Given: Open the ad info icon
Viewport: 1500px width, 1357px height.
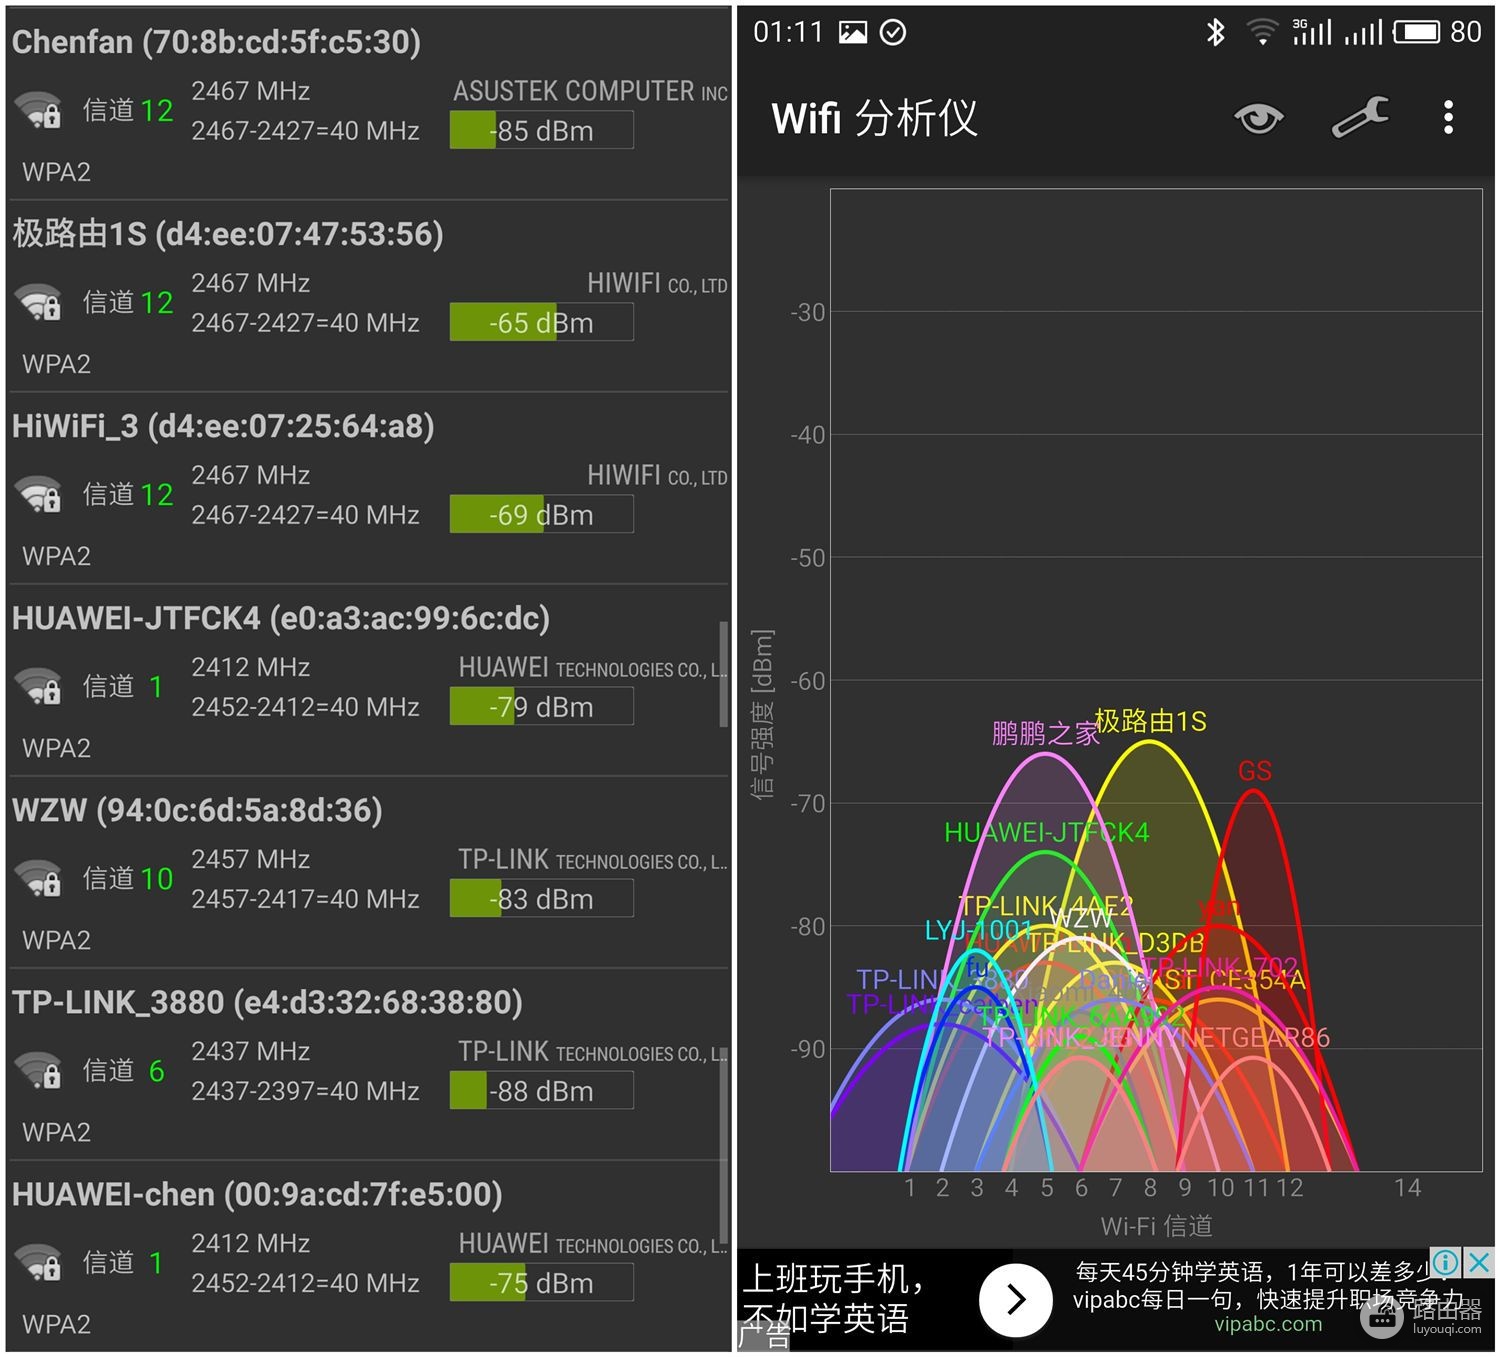Looking at the screenshot, I should [1446, 1262].
